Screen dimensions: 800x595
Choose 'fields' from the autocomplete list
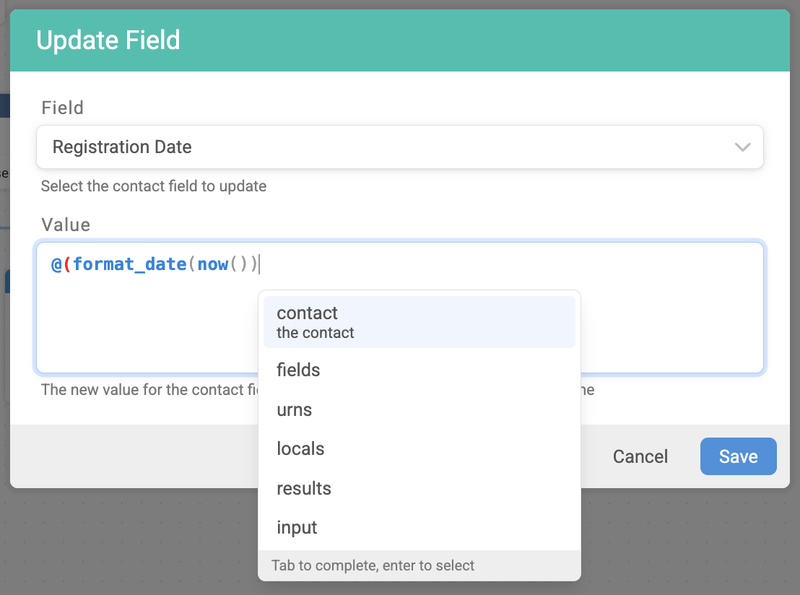point(298,370)
